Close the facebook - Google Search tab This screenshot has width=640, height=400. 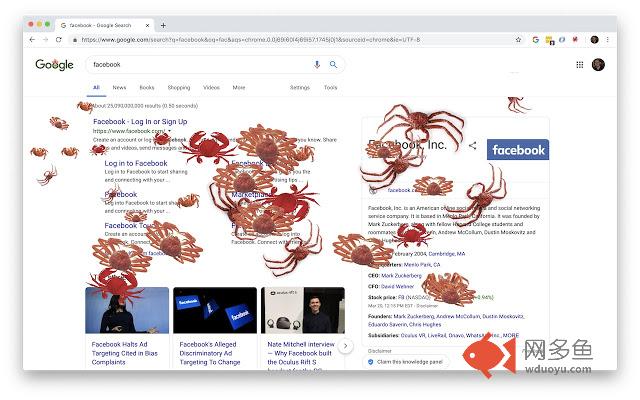(147, 25)
